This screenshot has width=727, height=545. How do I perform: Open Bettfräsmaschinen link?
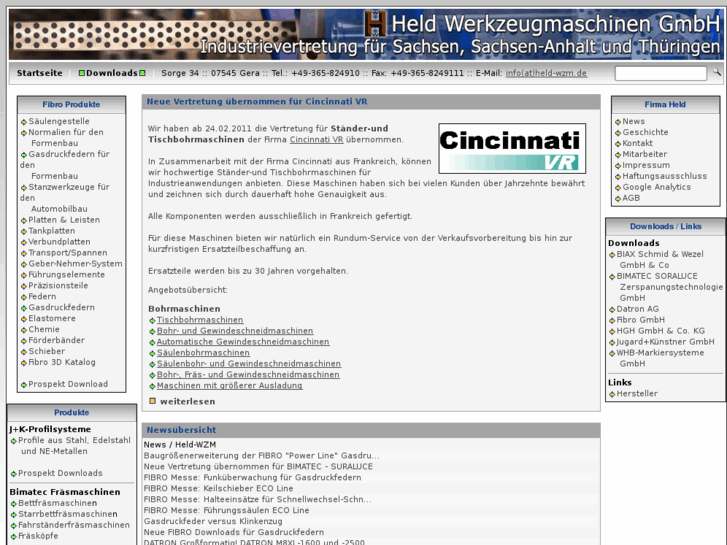pyautogui.click(x=57, y=503)
